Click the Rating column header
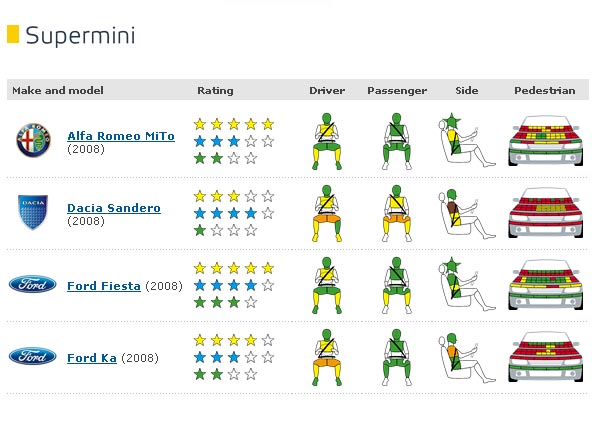The width and height of the screenshot is (596, 447). (x=215, y=90)
